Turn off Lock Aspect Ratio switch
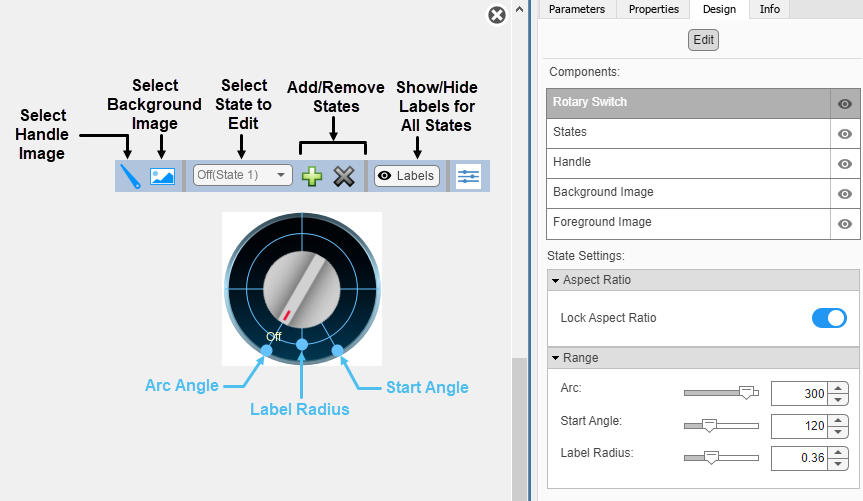The width and height of the screenshot is (863, 501). (829, 318)
